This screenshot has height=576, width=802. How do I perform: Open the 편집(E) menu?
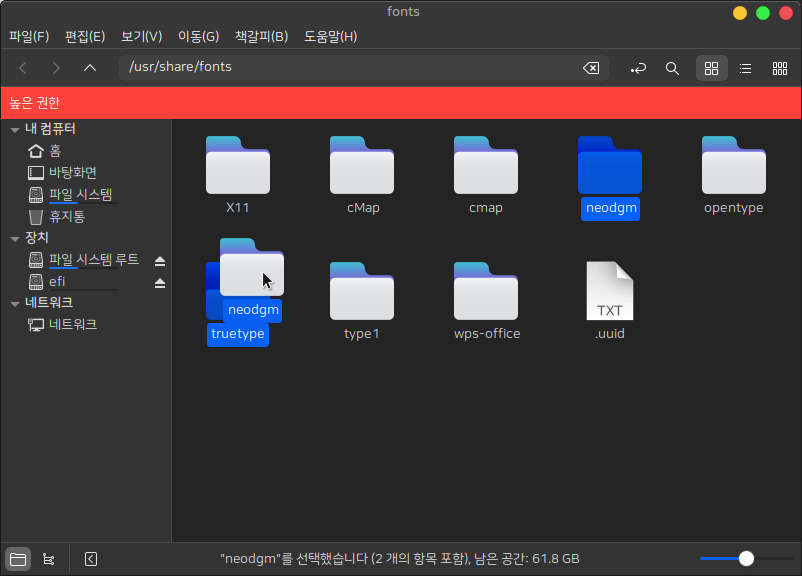pos(85,36)
